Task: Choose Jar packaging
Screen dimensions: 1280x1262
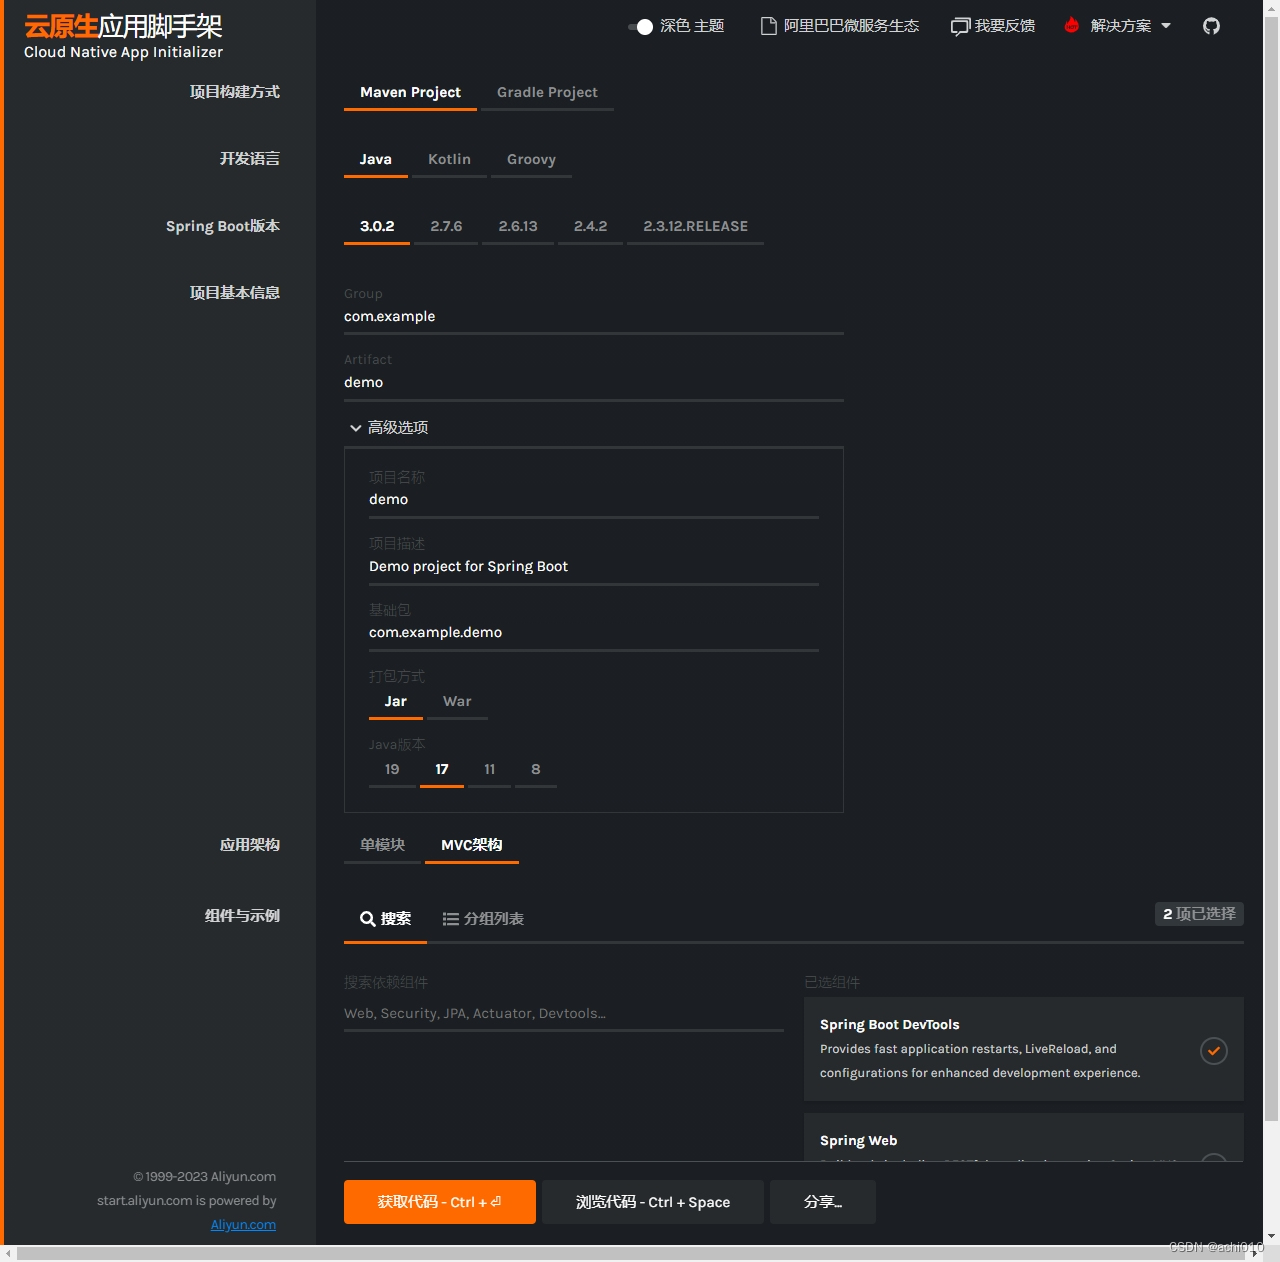Action: pyautogui.click(x=396, y=701)
